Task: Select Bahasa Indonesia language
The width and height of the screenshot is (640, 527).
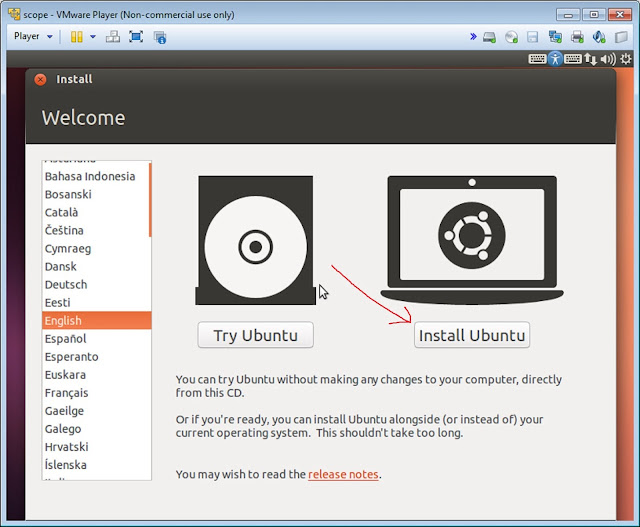Action: 96,176
